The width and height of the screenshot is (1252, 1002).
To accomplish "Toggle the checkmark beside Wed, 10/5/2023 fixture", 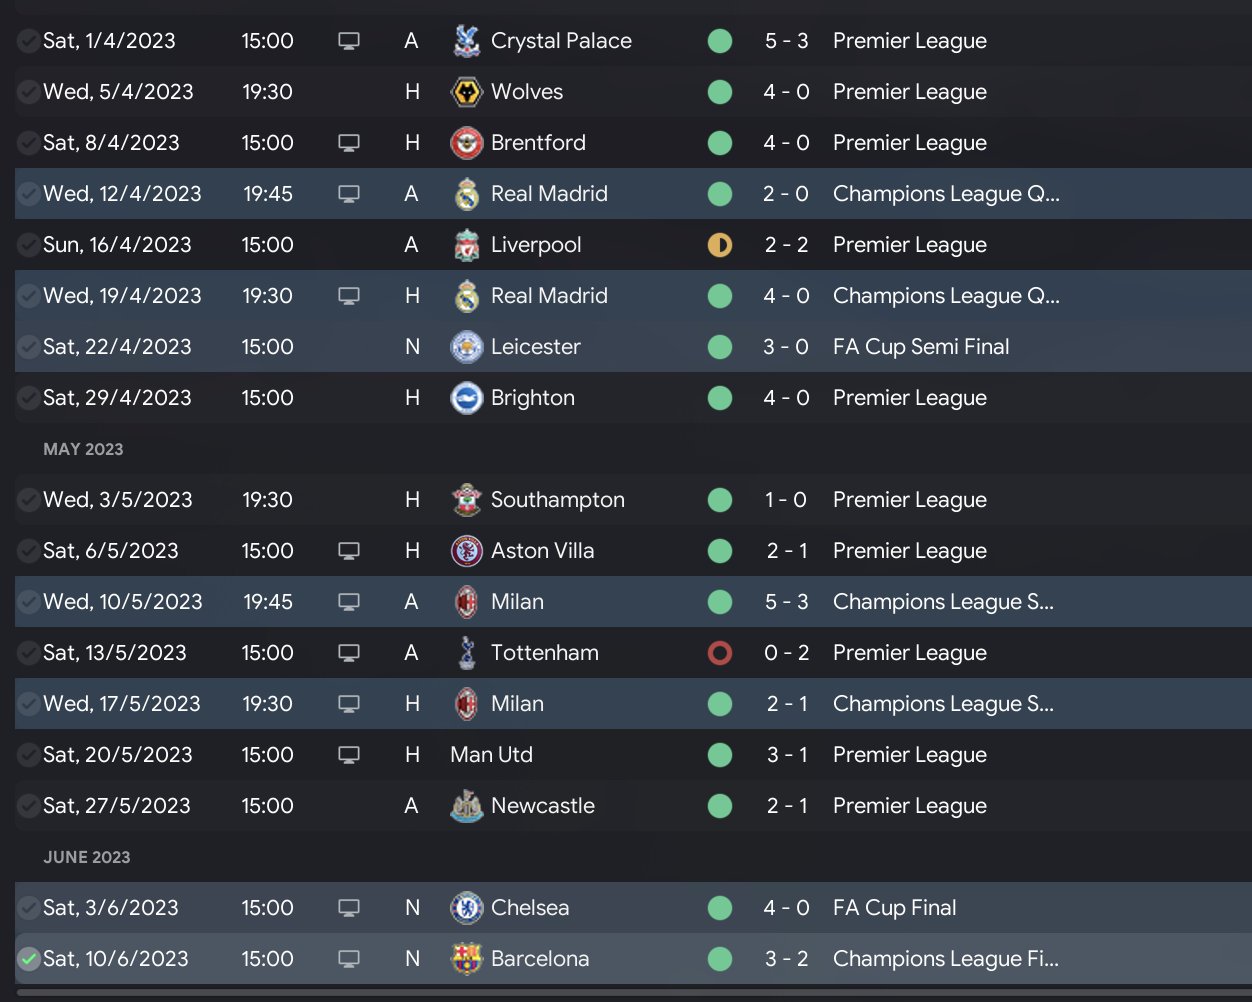I will (x=28, y=602).
